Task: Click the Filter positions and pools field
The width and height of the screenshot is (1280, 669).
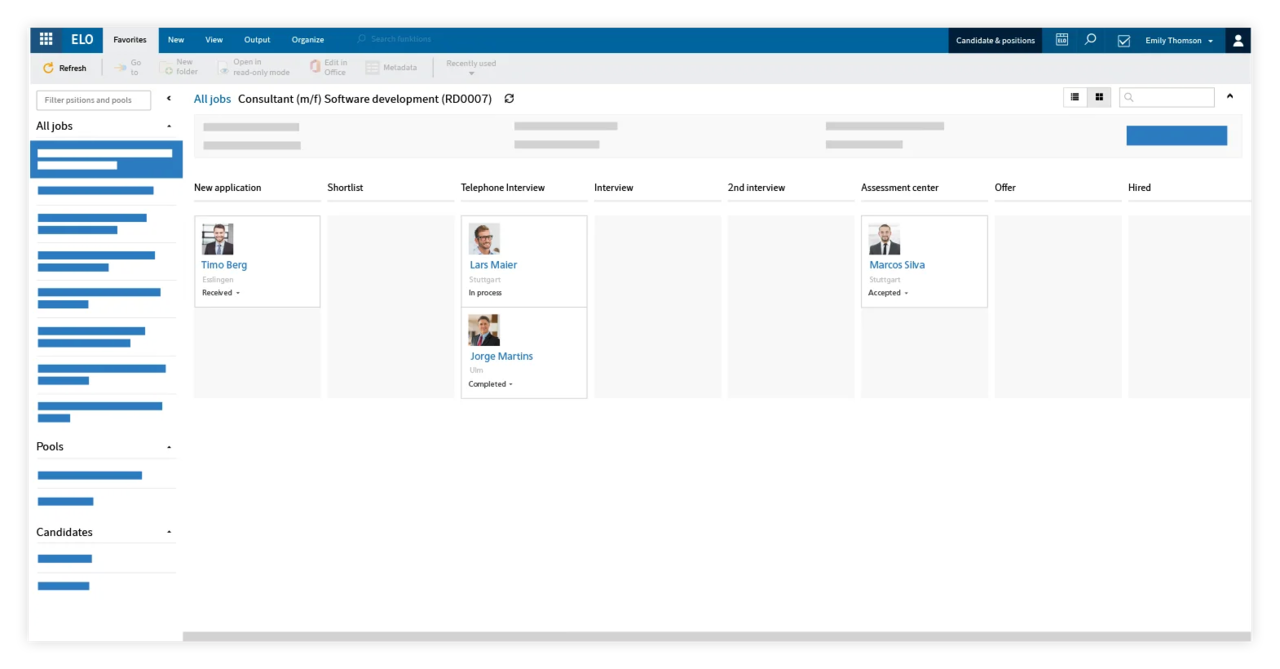Action: 93,99
